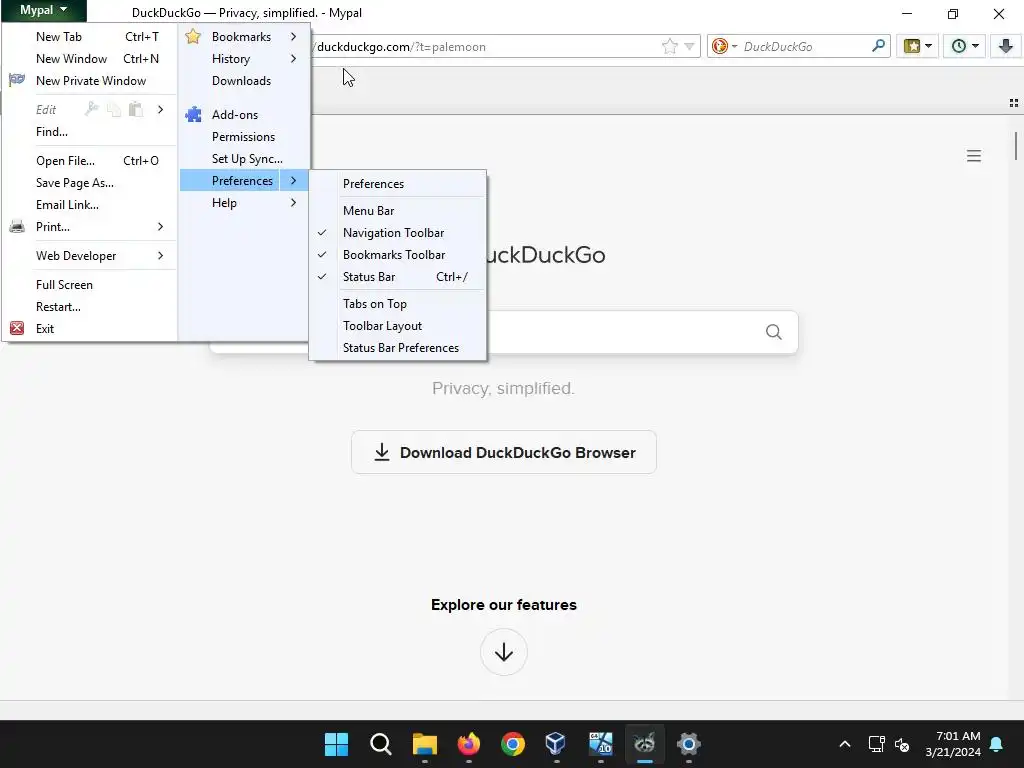Image resolution: width=1024 pixels, height=768 pixels.
Task: Open the Windows Start button
Action: click(336, 744)
